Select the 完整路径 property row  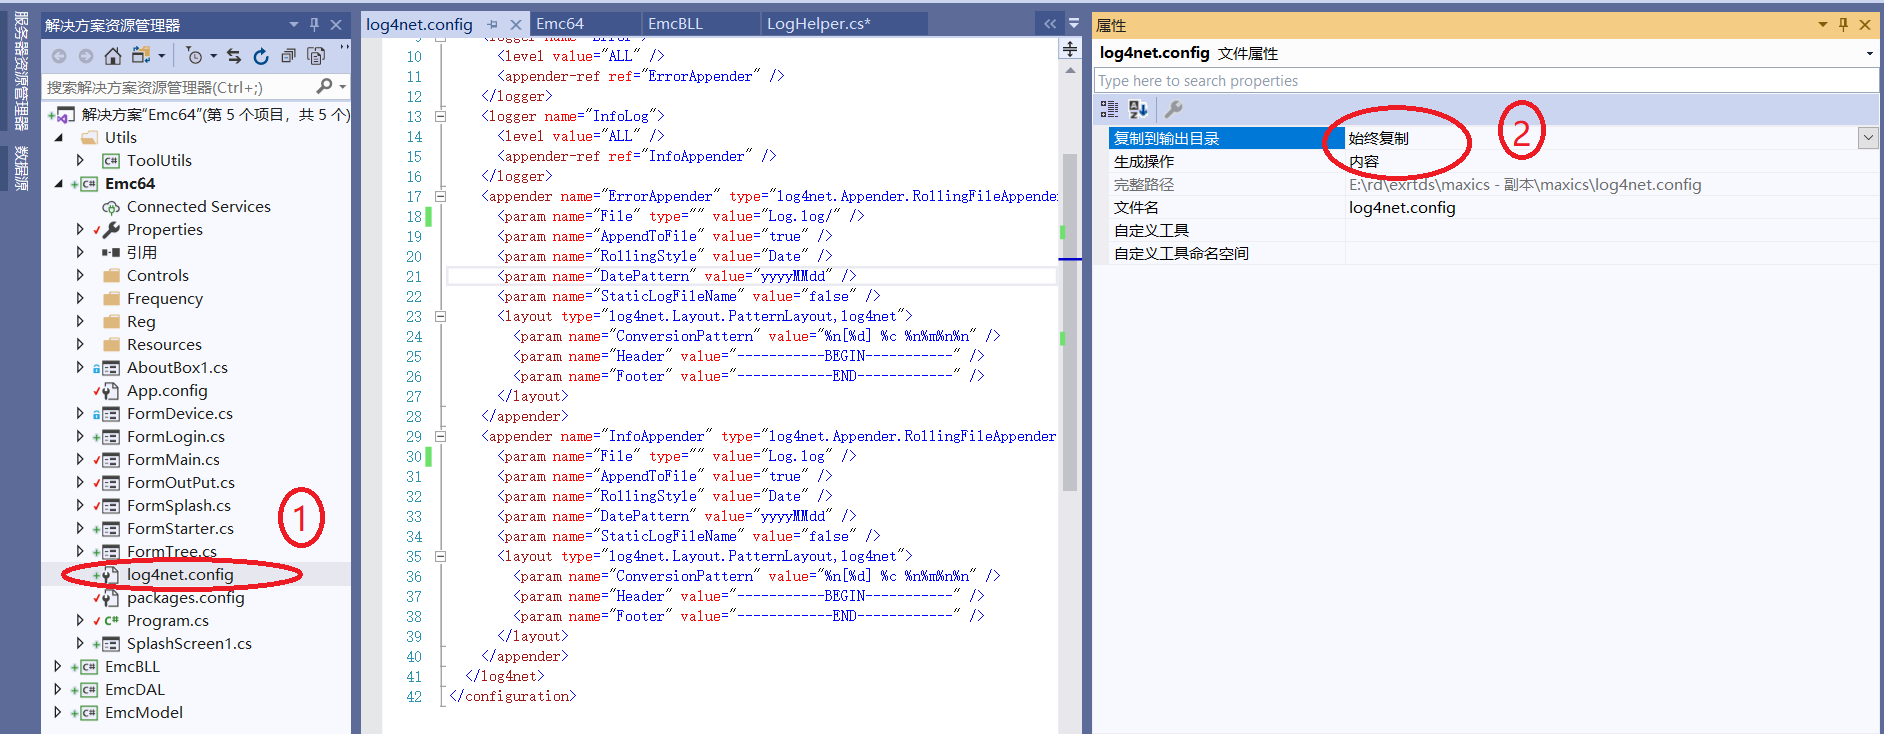(x=1494, y=184)
